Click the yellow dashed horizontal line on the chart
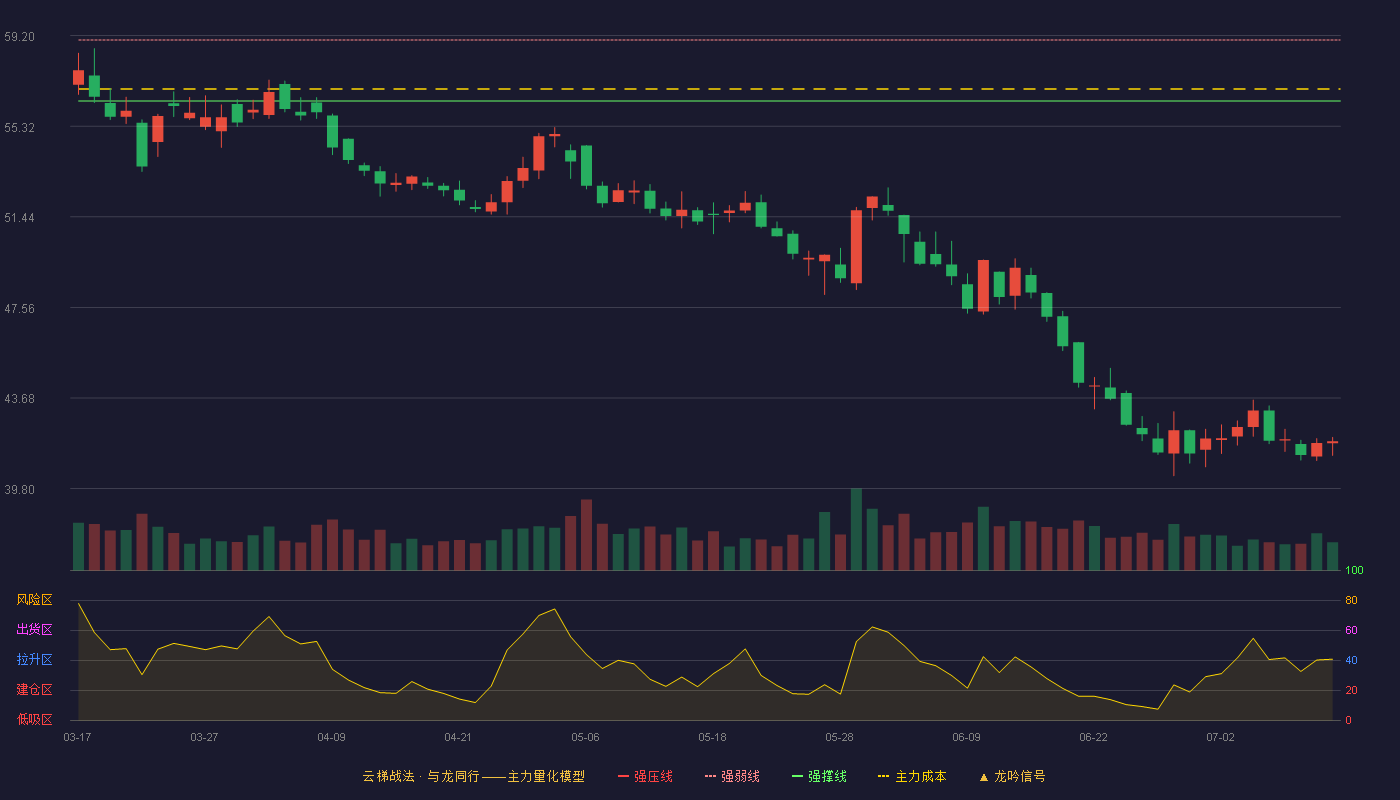The height and width of the screenshot is (800, 1400). [x=709, y=89]
